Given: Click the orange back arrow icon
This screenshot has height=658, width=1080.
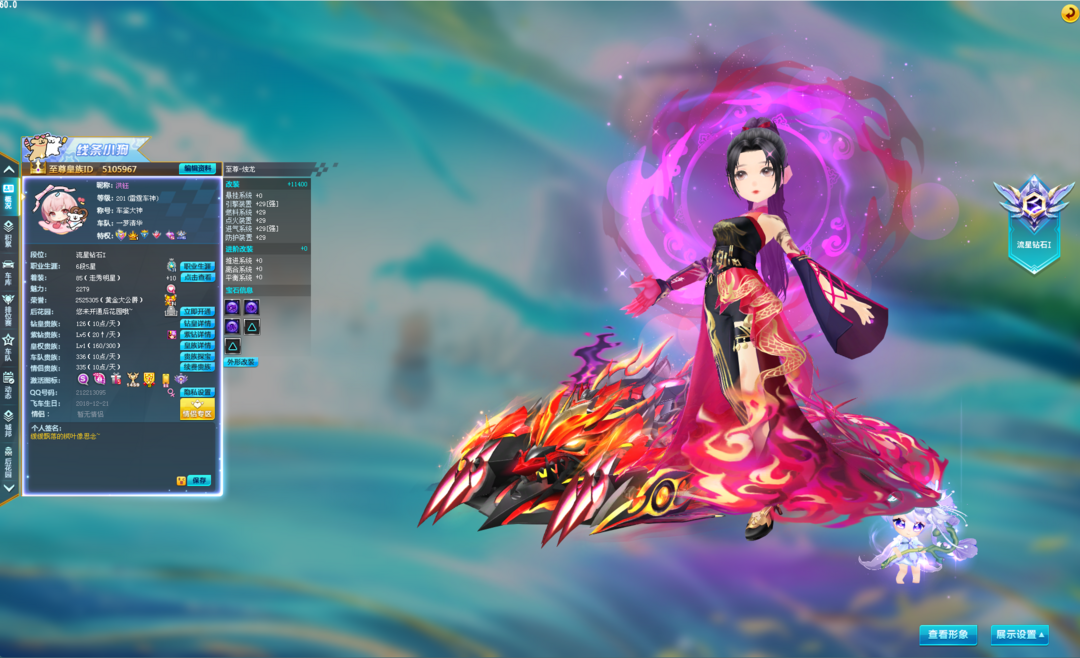Looking at the screenshot, I should (1069, 12).
